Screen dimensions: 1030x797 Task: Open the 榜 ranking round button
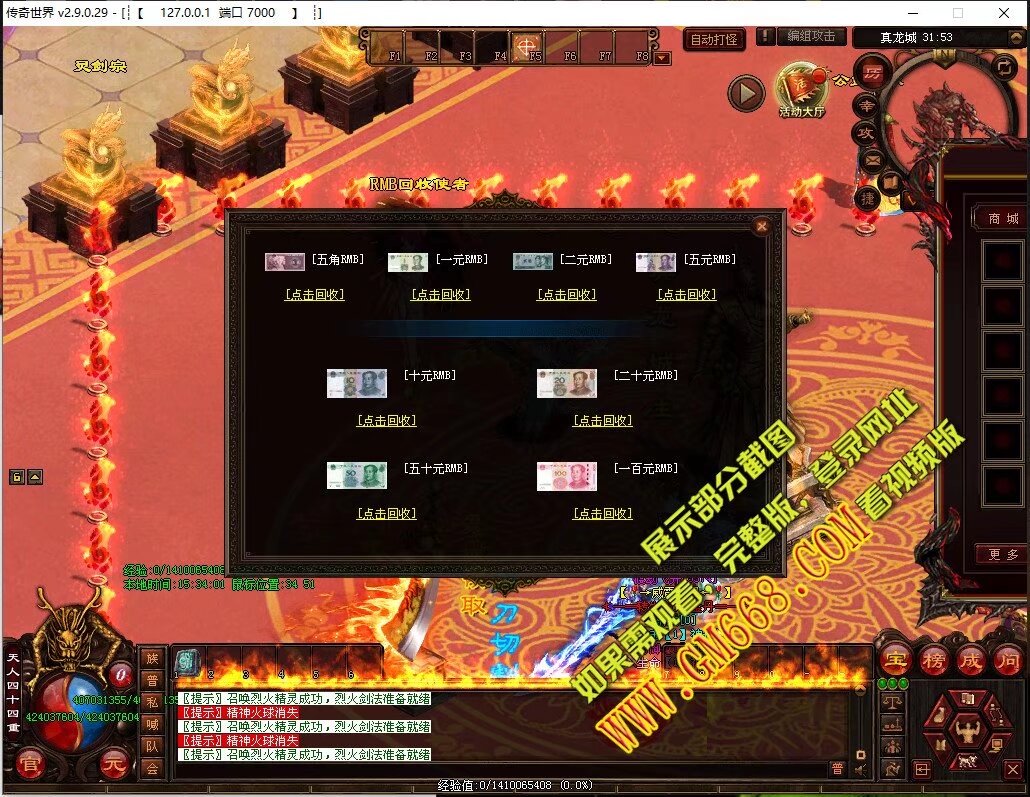[932, 660]
